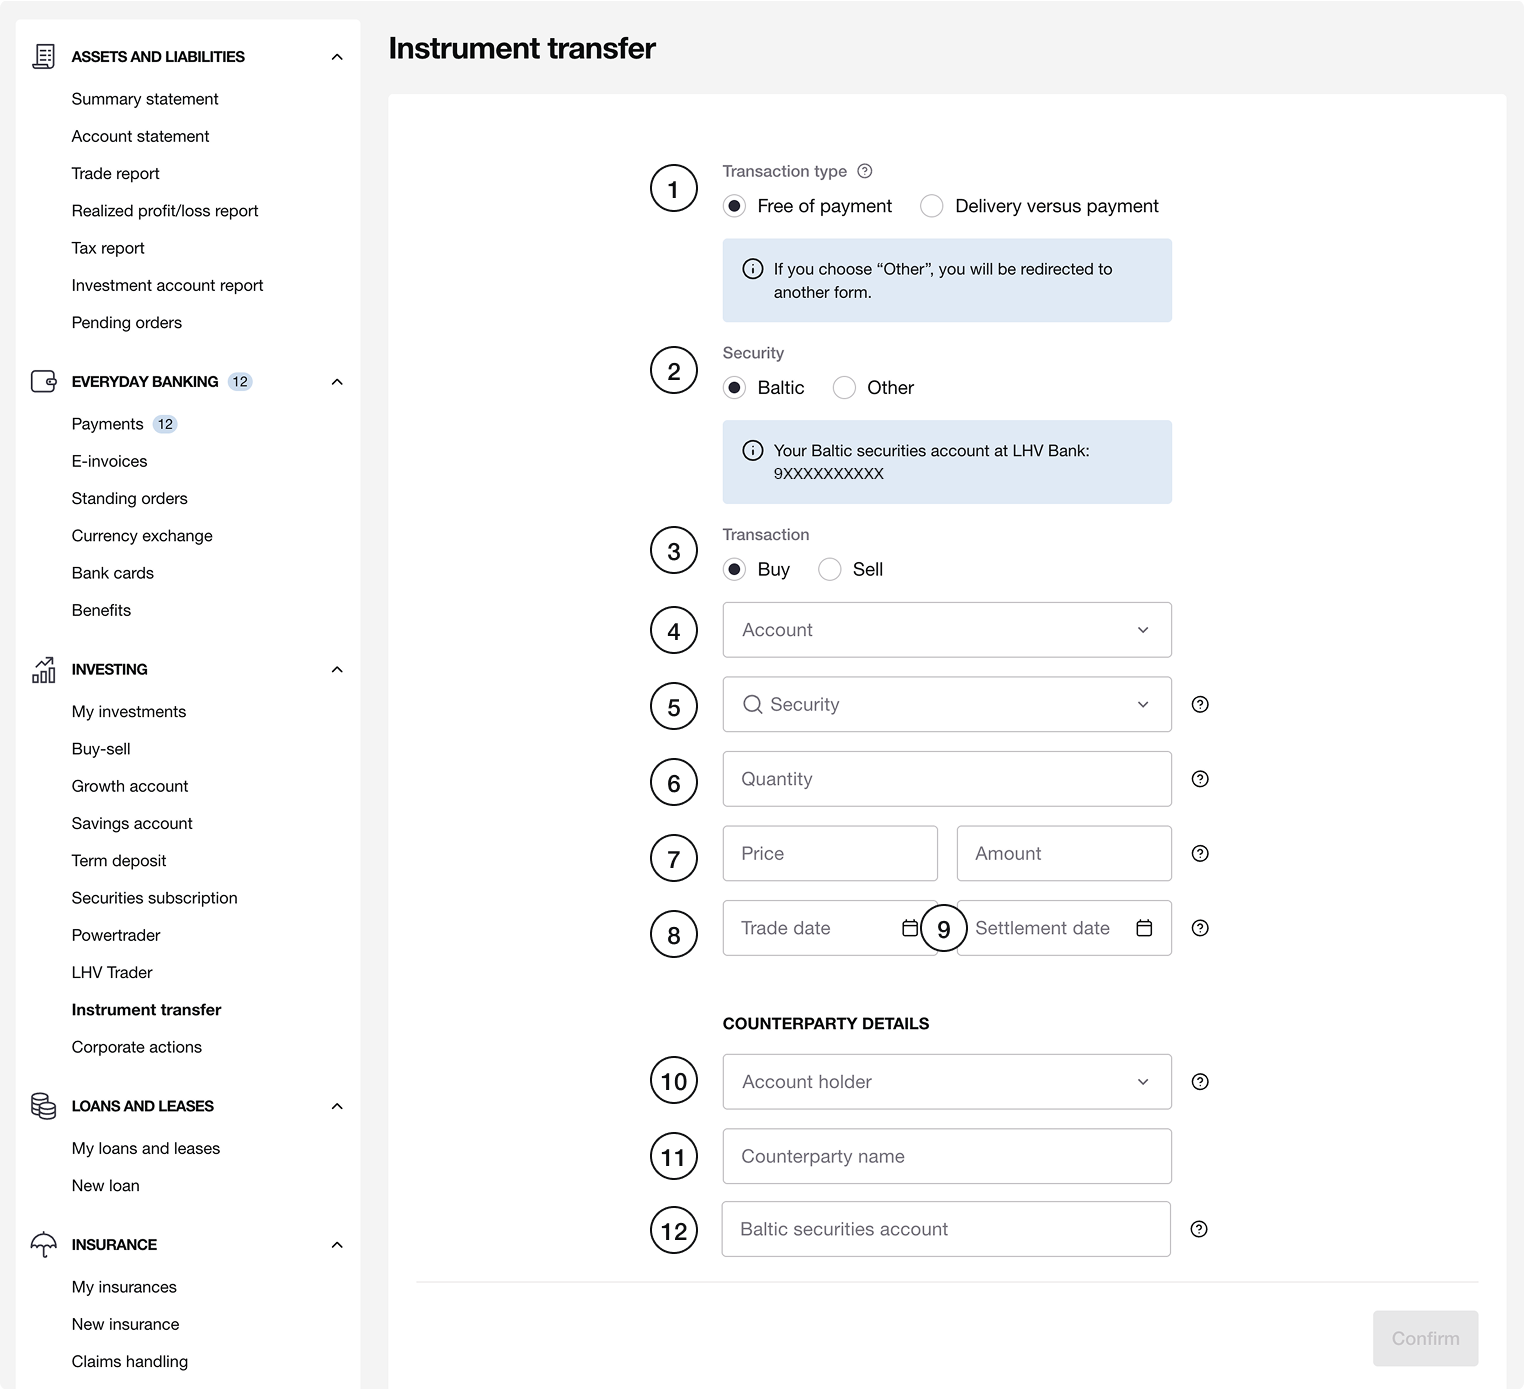1524x1390 pixels.
Task: Click into the Counterparty name field
Action: tap(946, 1156)
